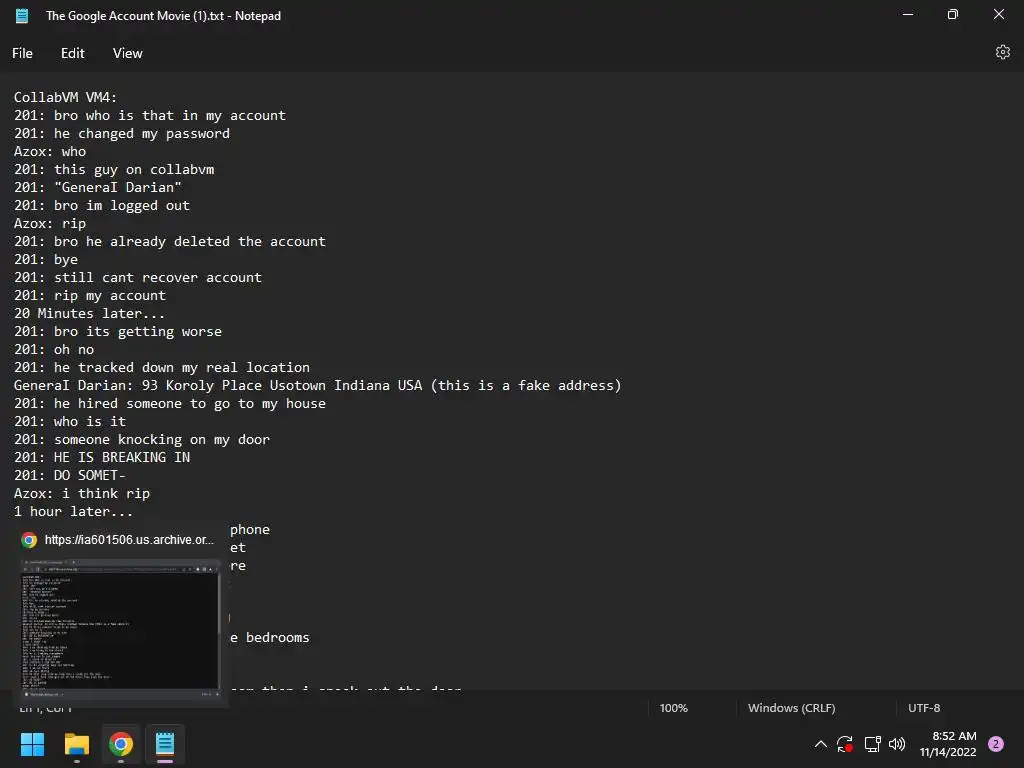The width and height of the screenshot is (1024, 768).
Task: Click UTF-8 encoding indicator
Action: [x=924, y=708]
